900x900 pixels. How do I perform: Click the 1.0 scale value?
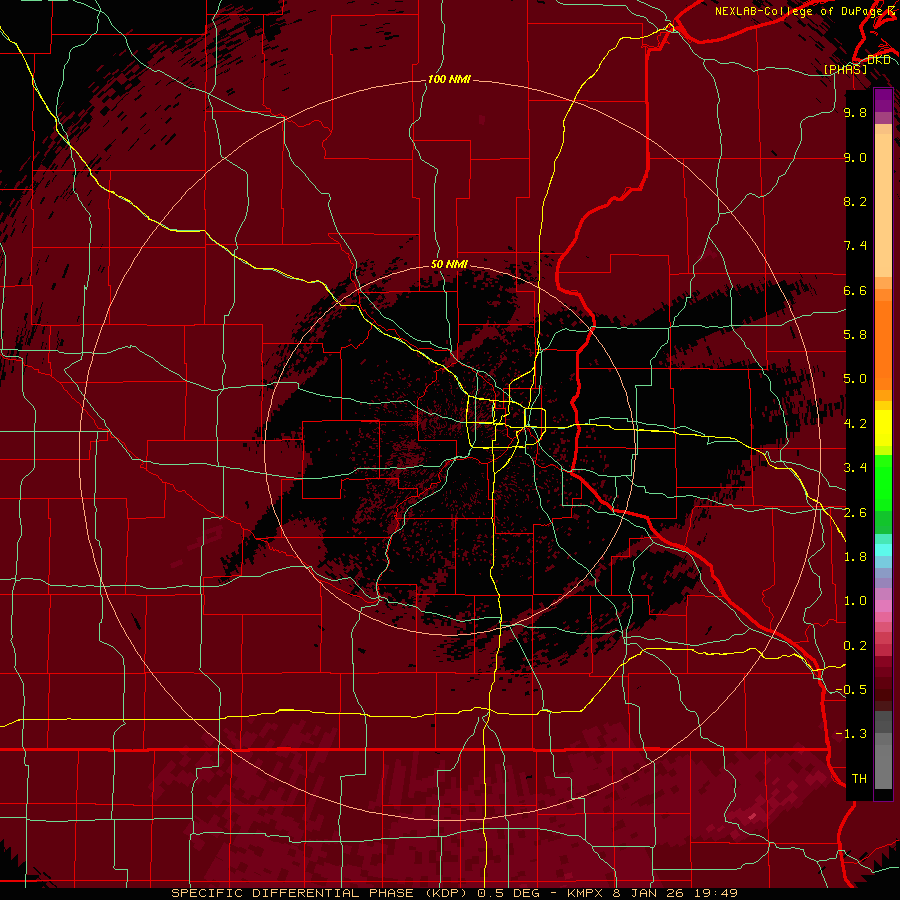[x=855, y=601]
